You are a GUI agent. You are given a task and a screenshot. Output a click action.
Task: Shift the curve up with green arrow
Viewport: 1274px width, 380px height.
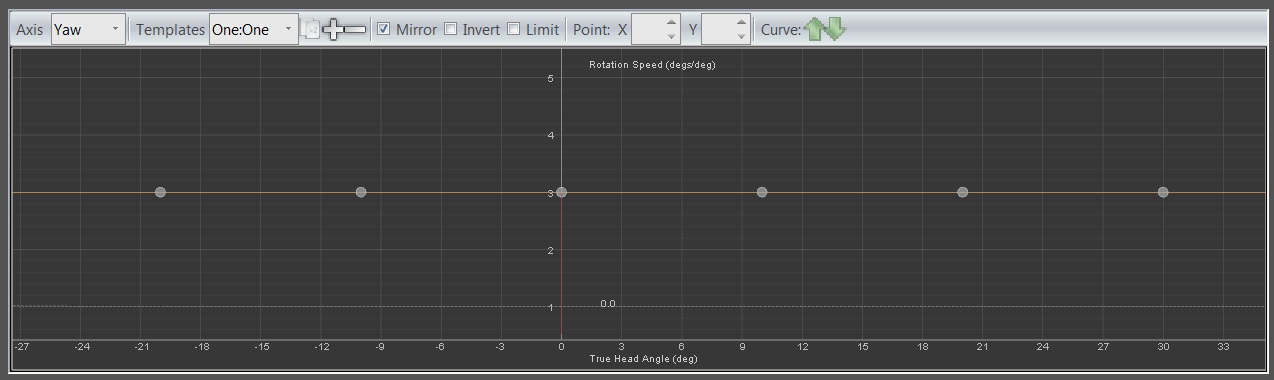click(x=814, y=29)
